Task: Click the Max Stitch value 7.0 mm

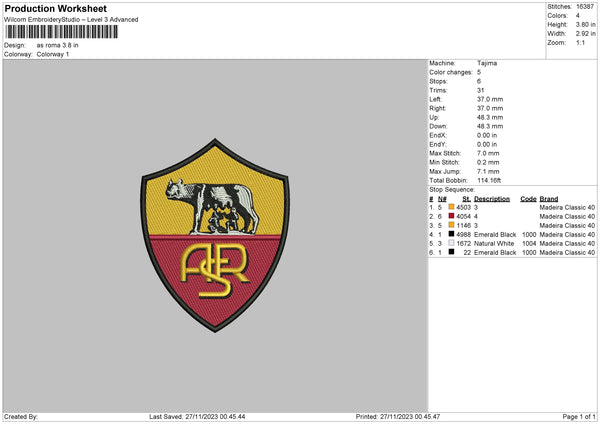Action: point(488,153)
